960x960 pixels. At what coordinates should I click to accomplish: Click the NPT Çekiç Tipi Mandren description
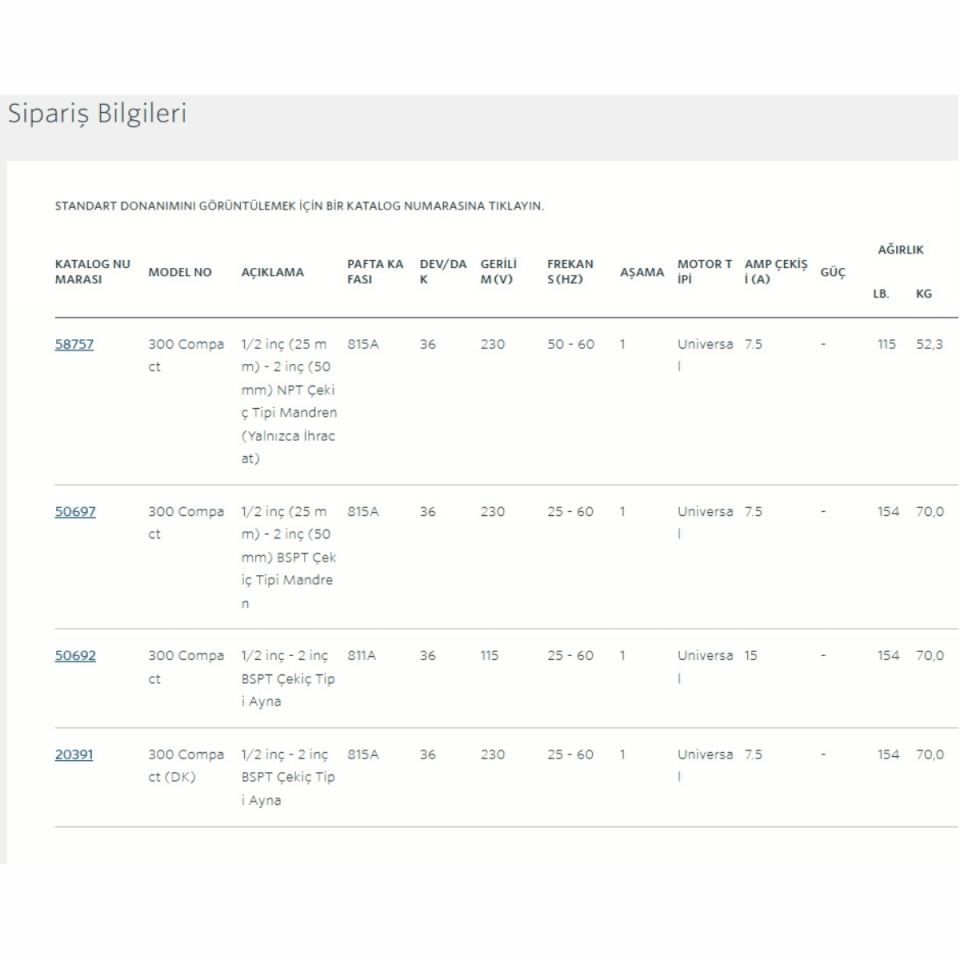click(289, 401)
